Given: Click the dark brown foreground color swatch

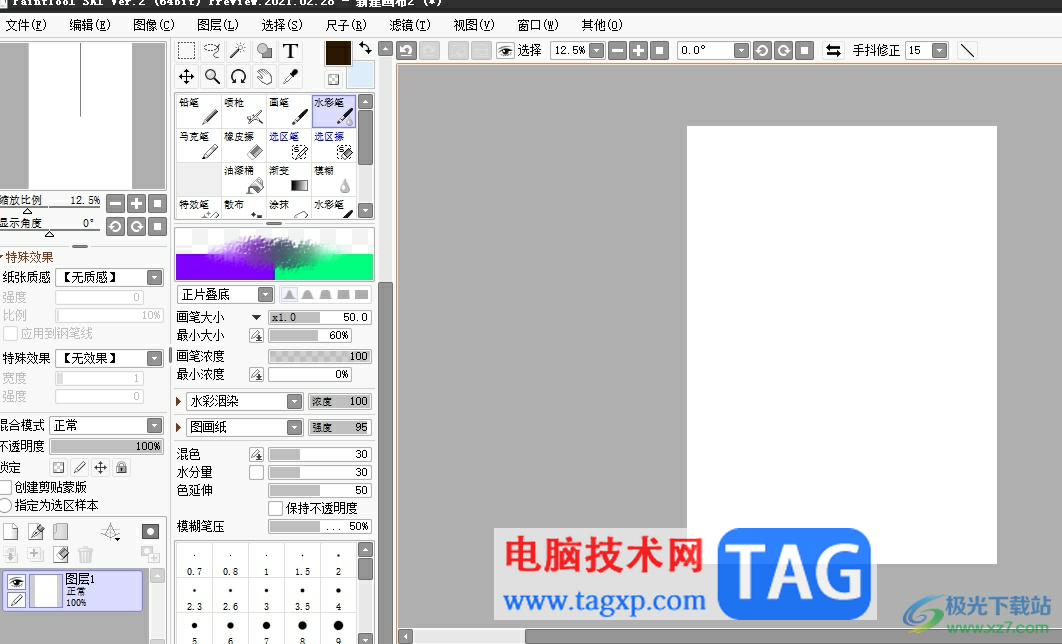Looking at the screenshot, I should tap(338, 53).
